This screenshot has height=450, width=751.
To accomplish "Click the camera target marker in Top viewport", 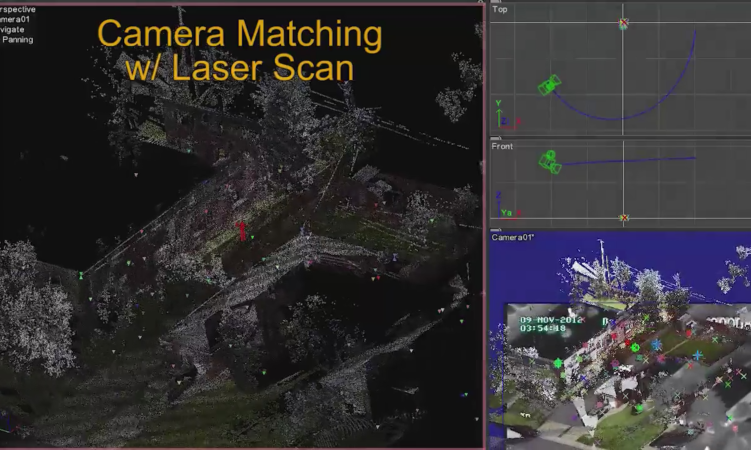I will click(x=623, y=23).
